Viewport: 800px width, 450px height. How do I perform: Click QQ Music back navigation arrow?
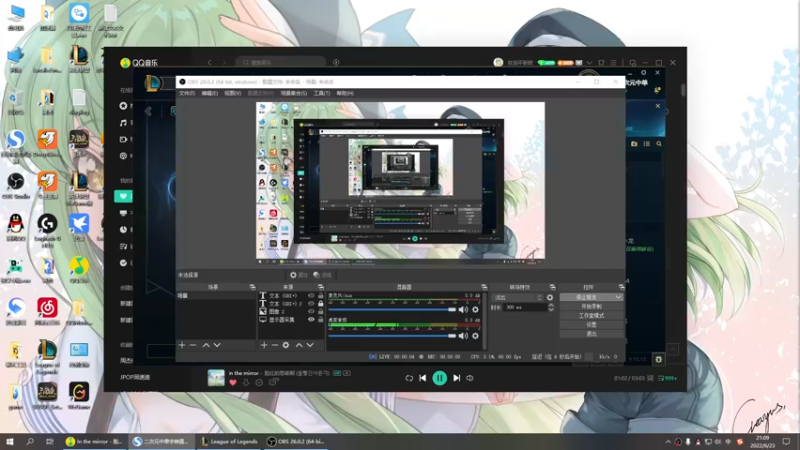[x=209, y=62]
